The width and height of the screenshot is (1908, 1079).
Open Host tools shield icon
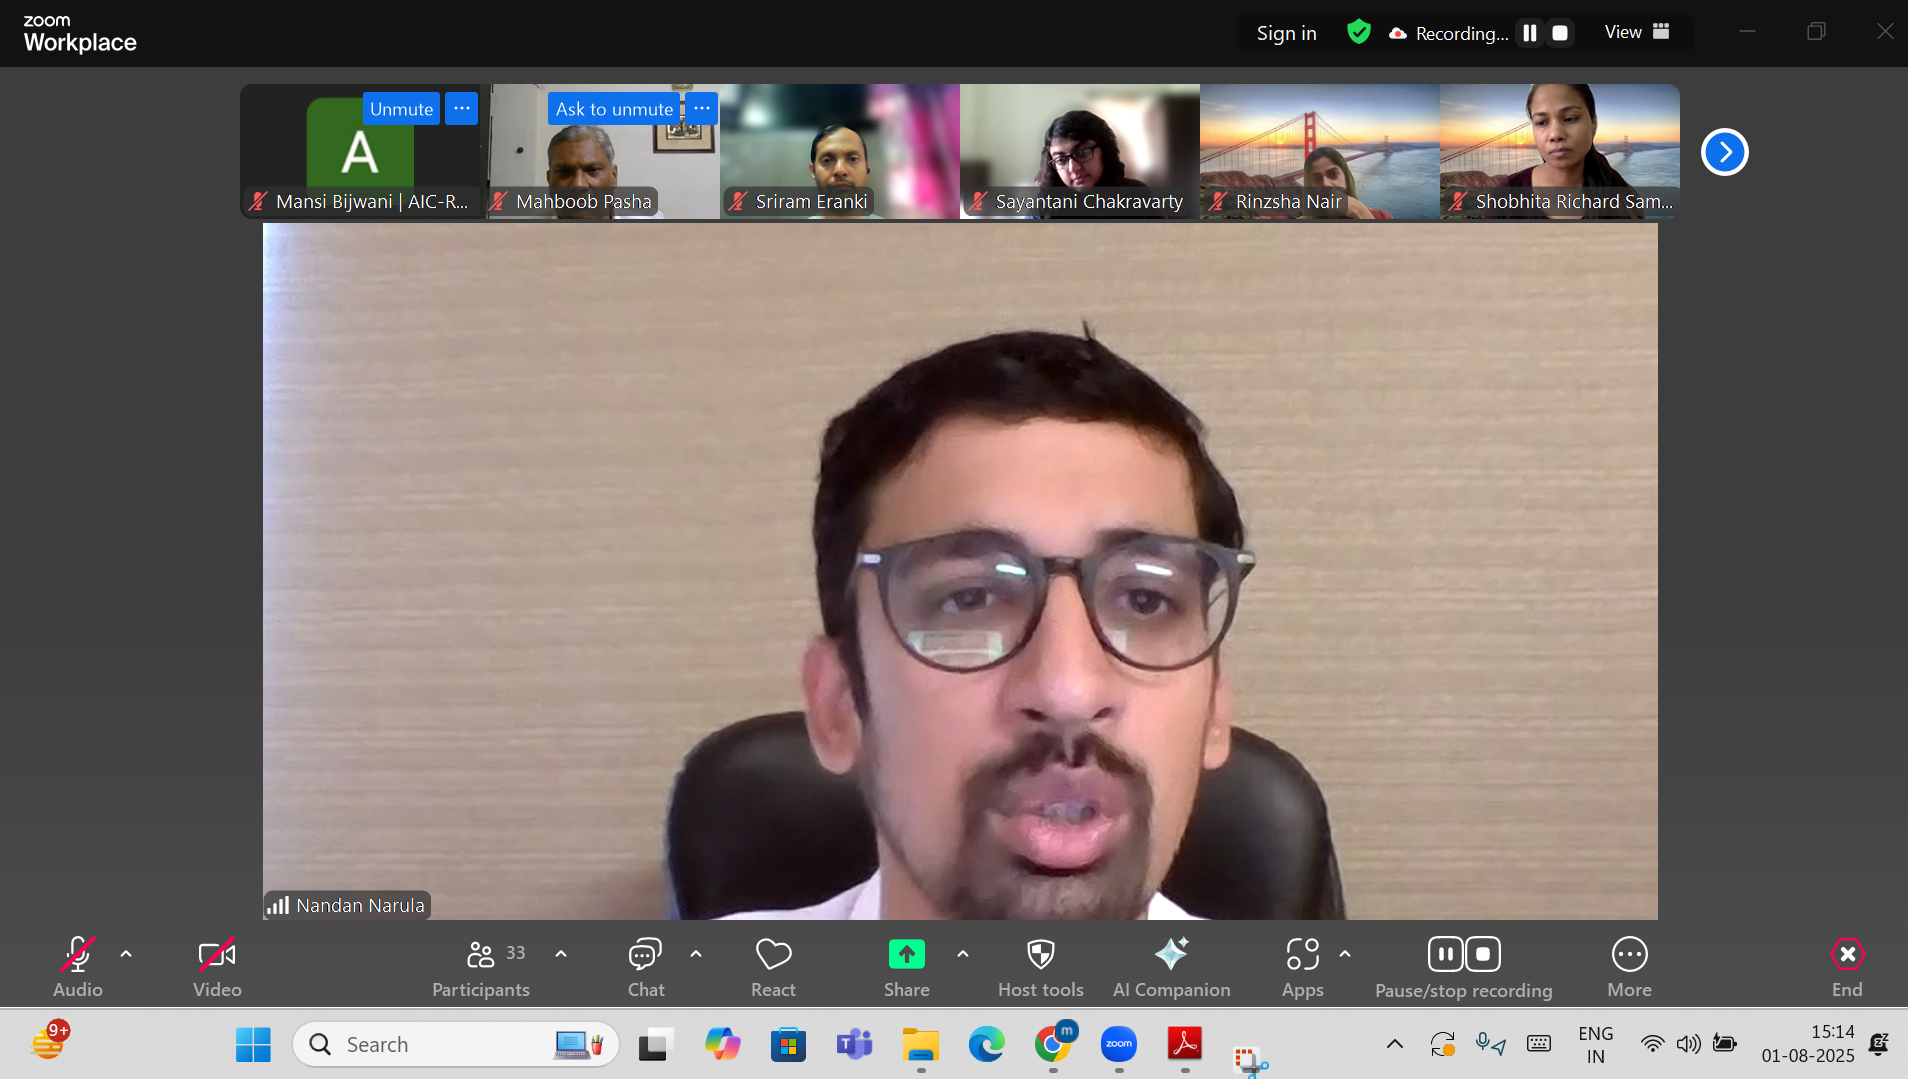coord(1040,955)
